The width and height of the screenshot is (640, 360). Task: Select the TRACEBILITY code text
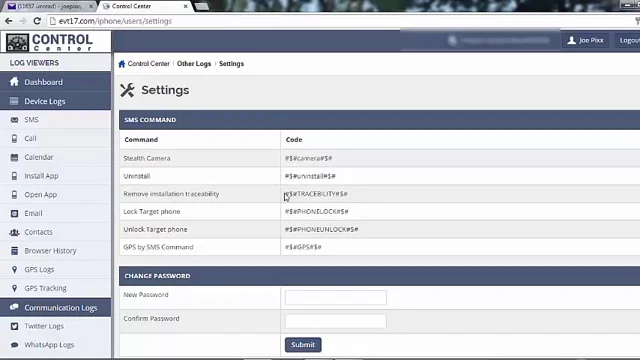click(316, 194)
